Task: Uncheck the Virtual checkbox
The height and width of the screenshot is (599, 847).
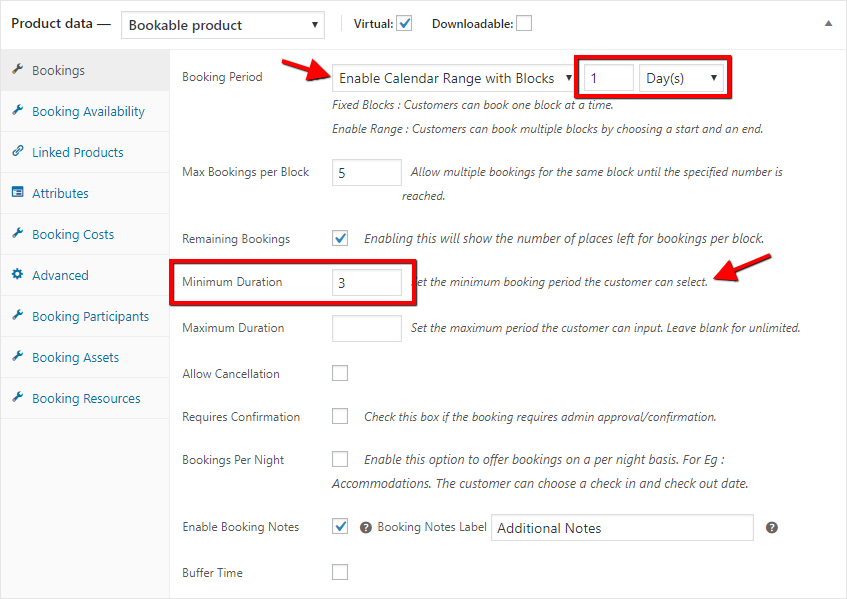Action: click(x=404, y=24)
